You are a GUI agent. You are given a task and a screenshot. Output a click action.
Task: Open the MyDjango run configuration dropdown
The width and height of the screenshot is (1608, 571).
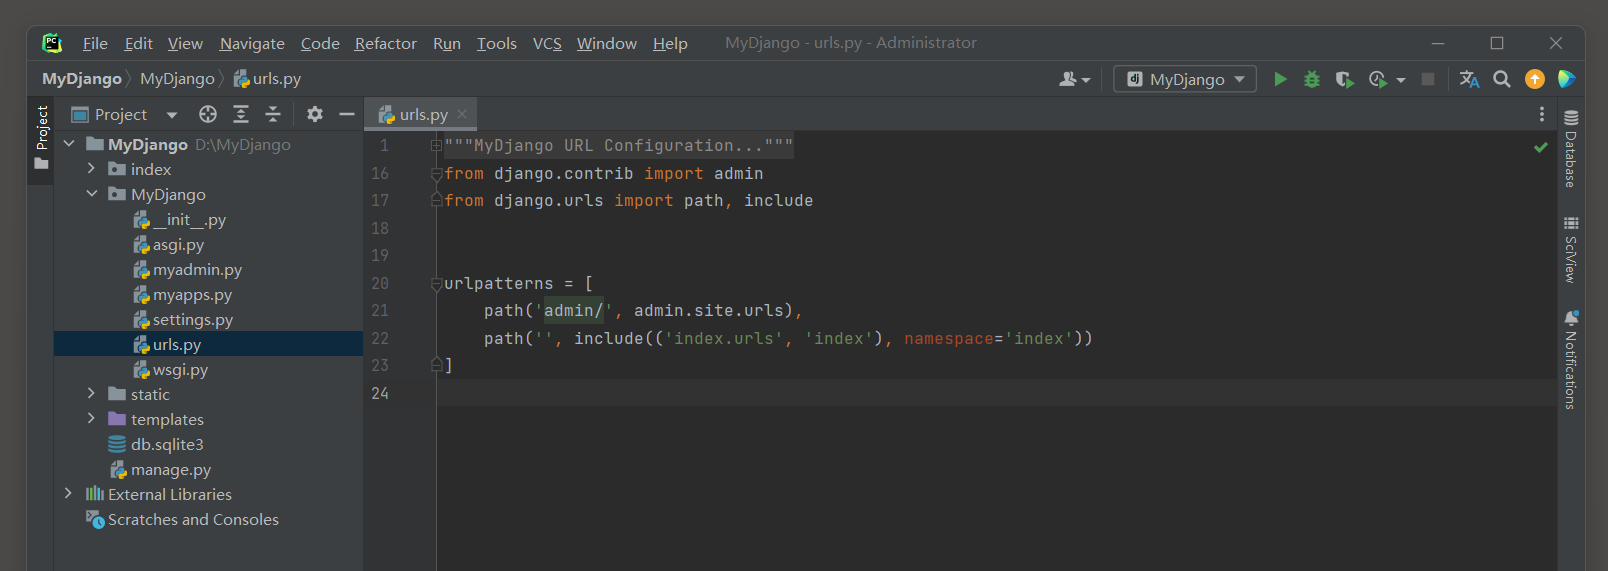[1185, 79]
